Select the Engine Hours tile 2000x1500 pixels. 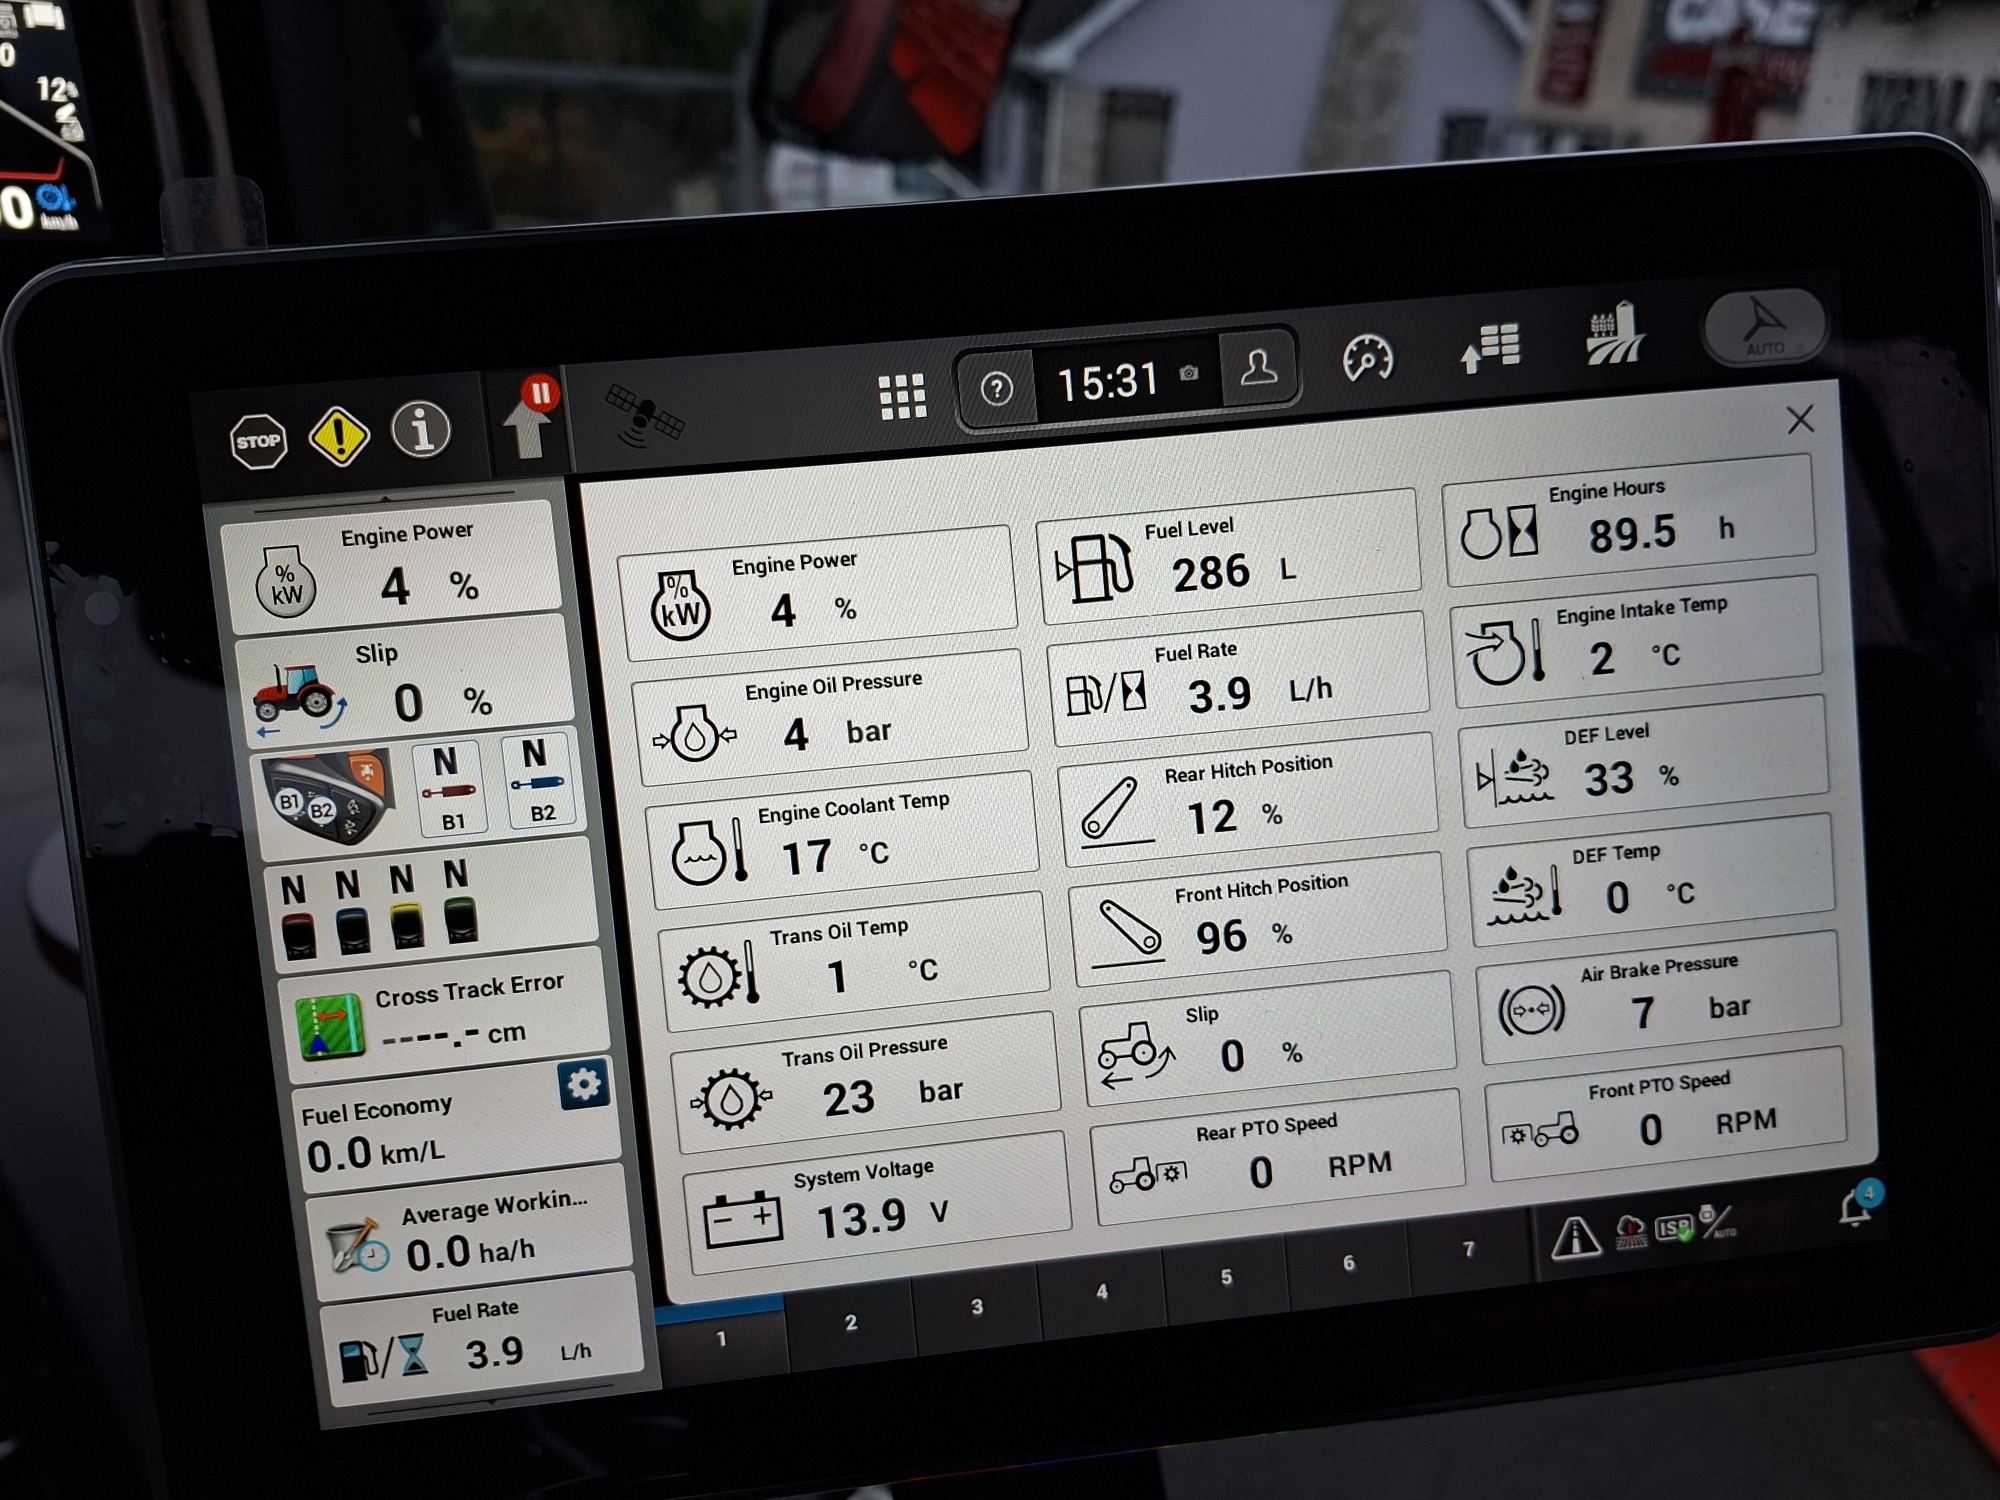[x=1630, y=521]
